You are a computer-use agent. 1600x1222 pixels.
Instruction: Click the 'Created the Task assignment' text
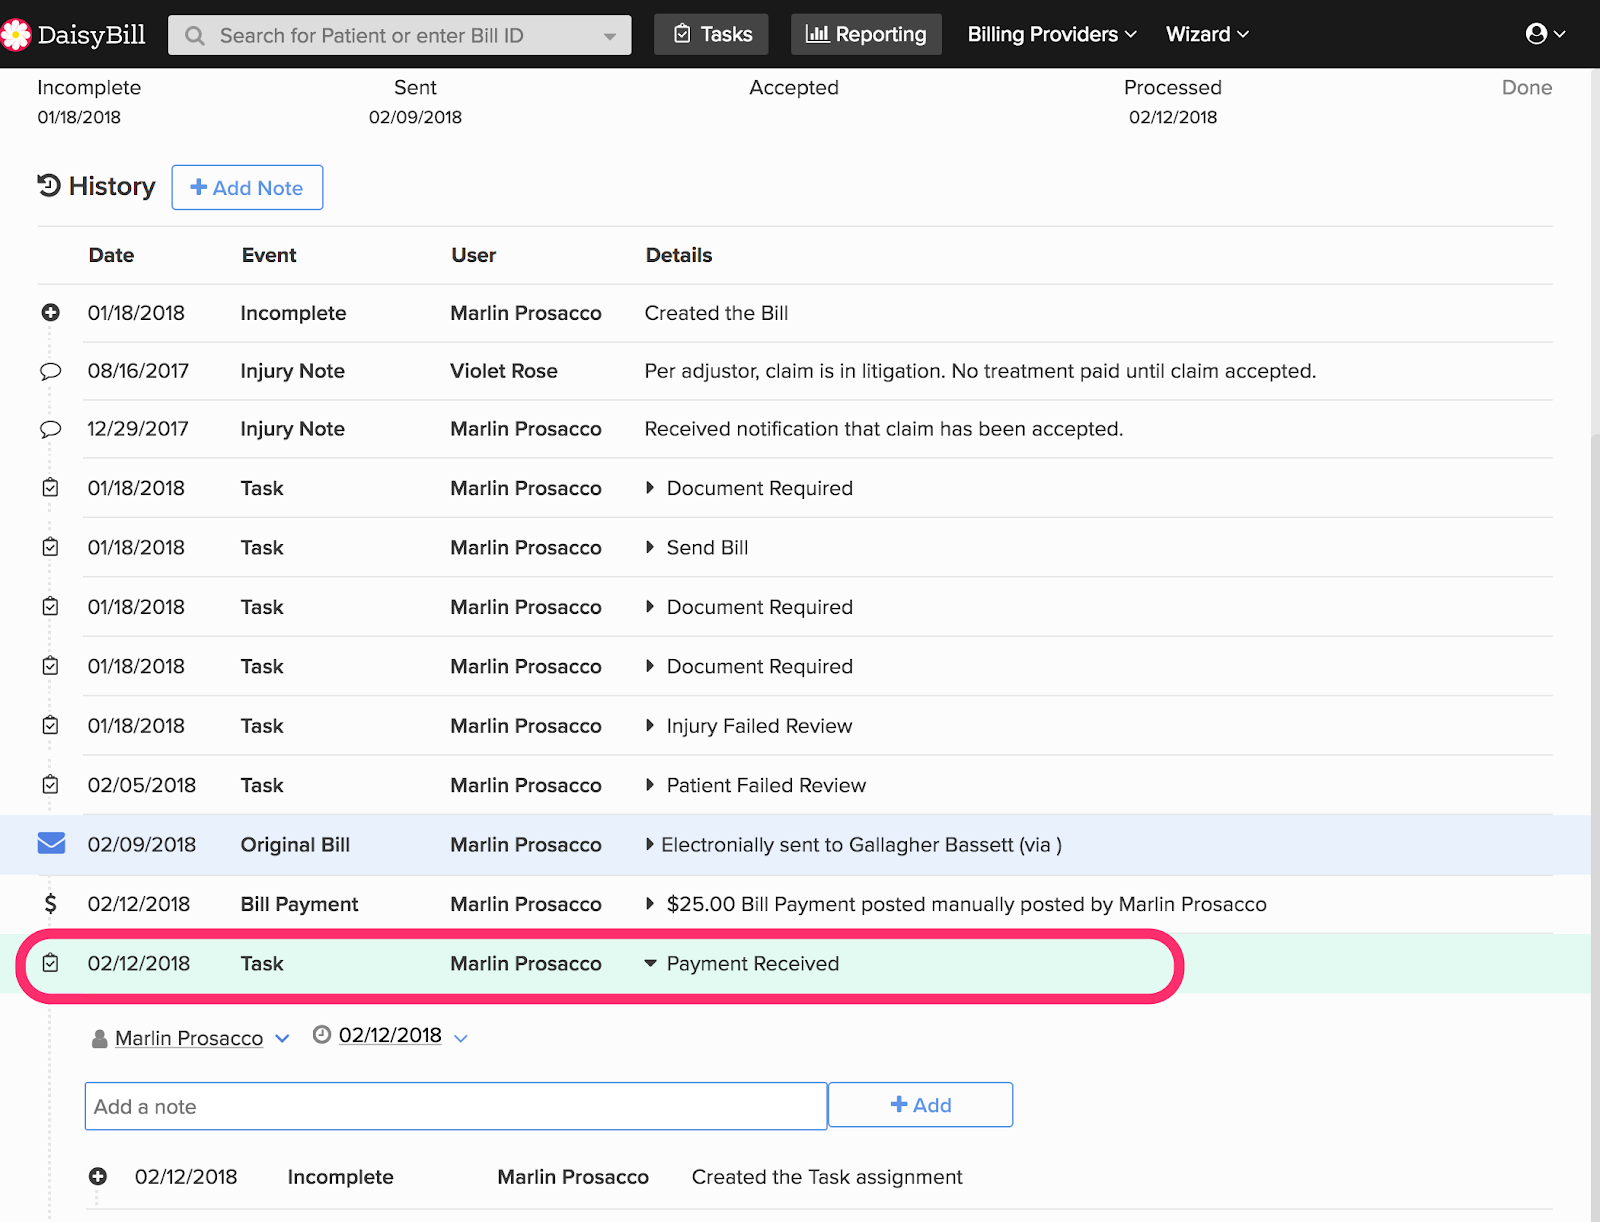827,1177
